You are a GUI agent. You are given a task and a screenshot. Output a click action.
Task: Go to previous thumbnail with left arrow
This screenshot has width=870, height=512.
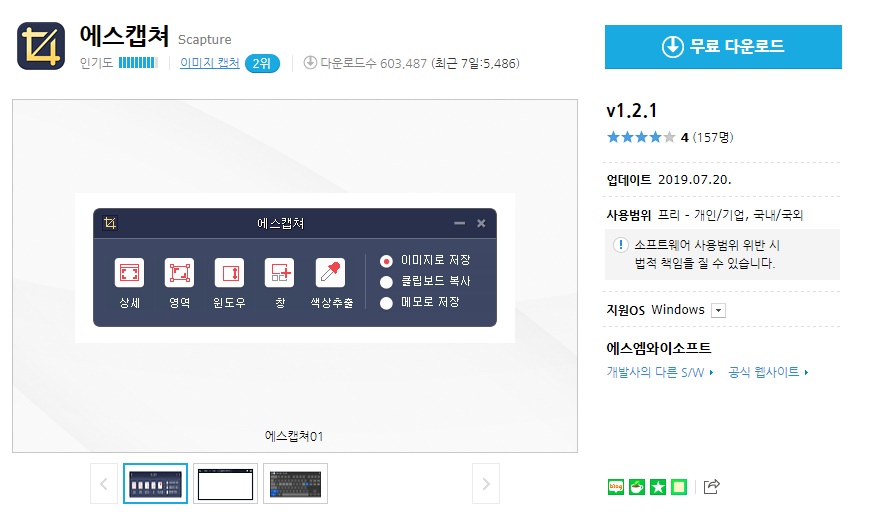coord(104,484)
